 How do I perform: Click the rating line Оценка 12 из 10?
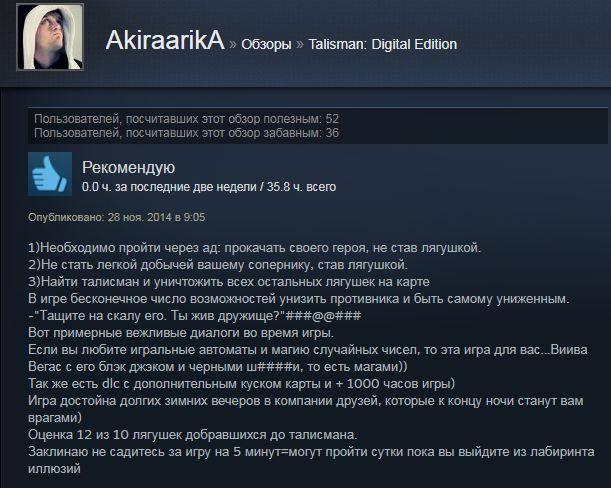point(192,435)
